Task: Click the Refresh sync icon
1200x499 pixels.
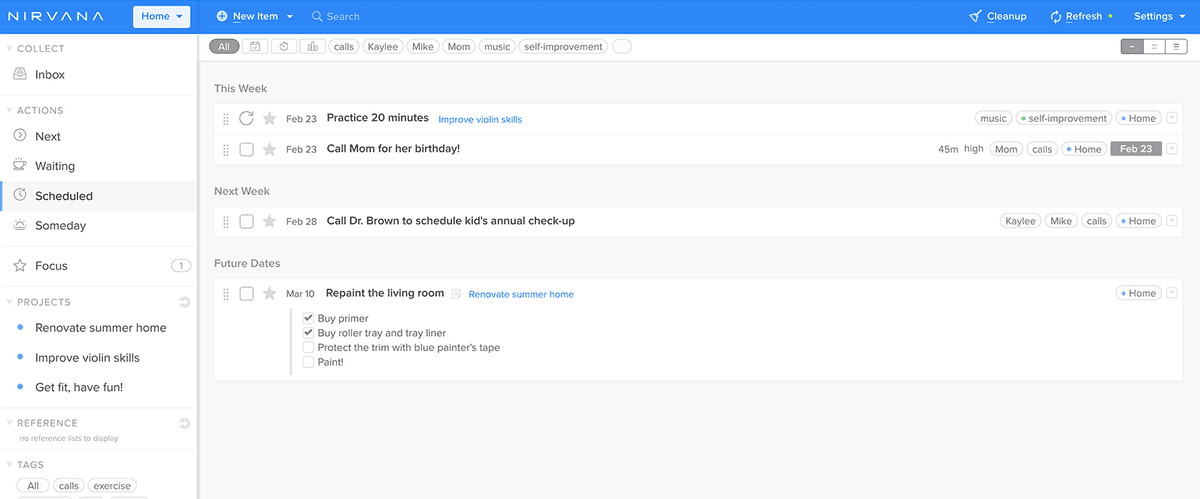Action: tap(1055, 17)
